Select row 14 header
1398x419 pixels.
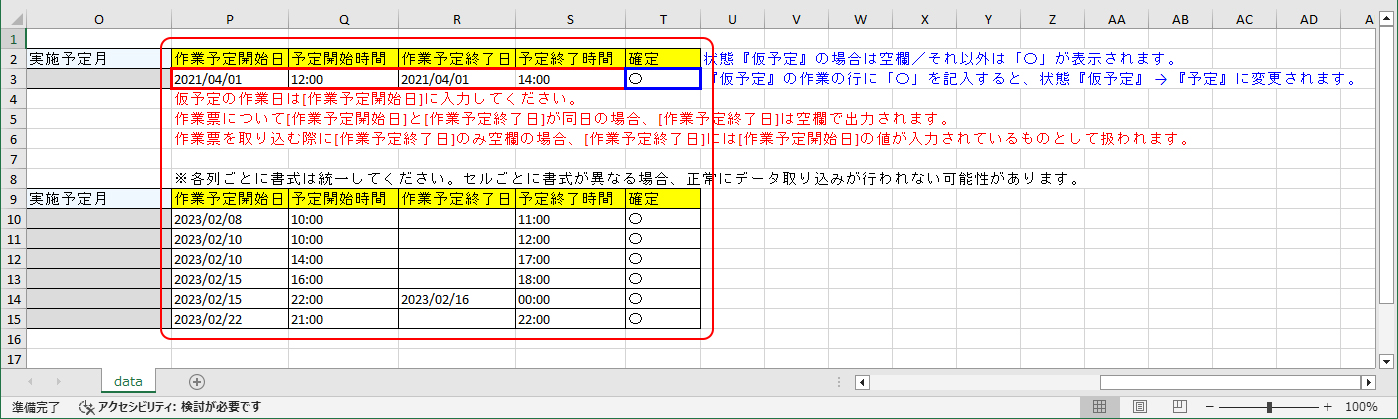tap(13, 299)
